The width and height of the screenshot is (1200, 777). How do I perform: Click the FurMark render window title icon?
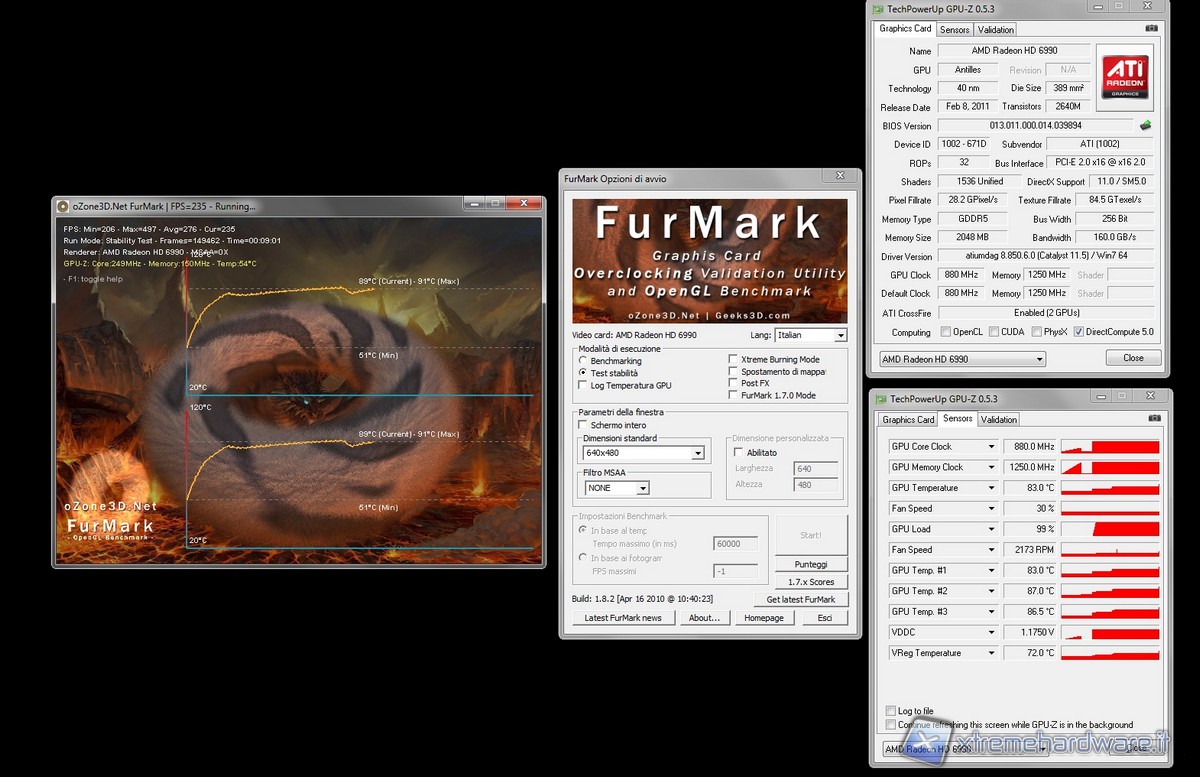point(64,206)
